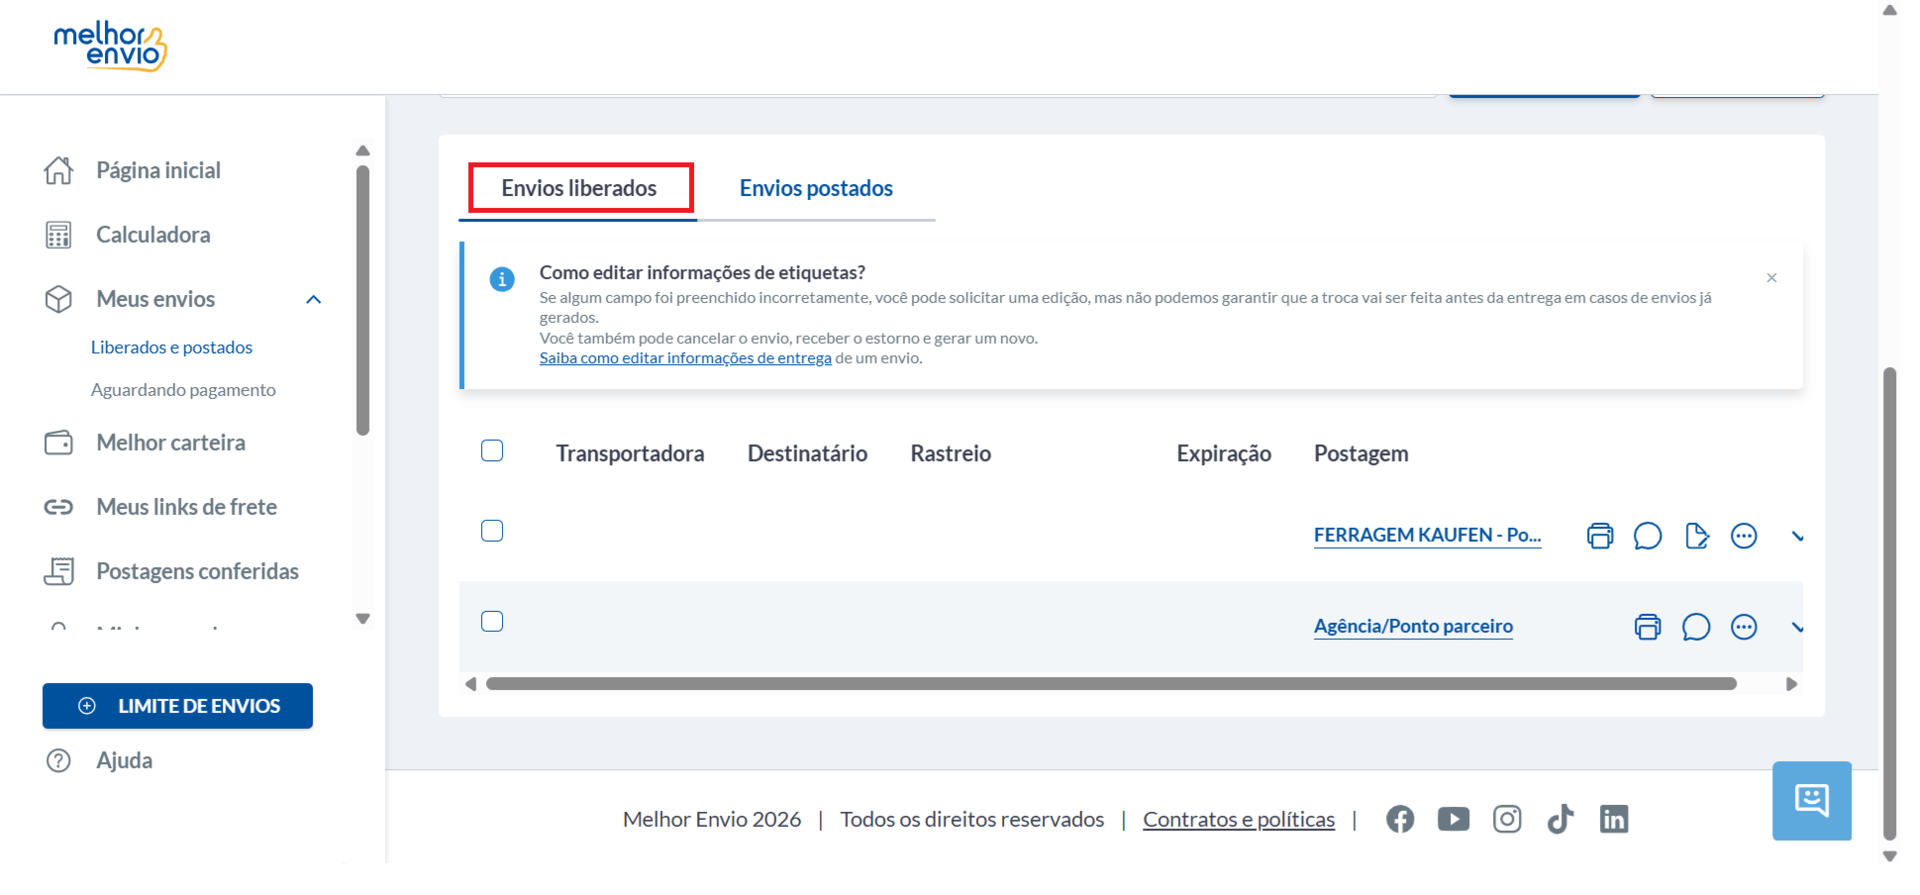
Task: Open Contratos e políticas footer link
Action: (1239, 819)
